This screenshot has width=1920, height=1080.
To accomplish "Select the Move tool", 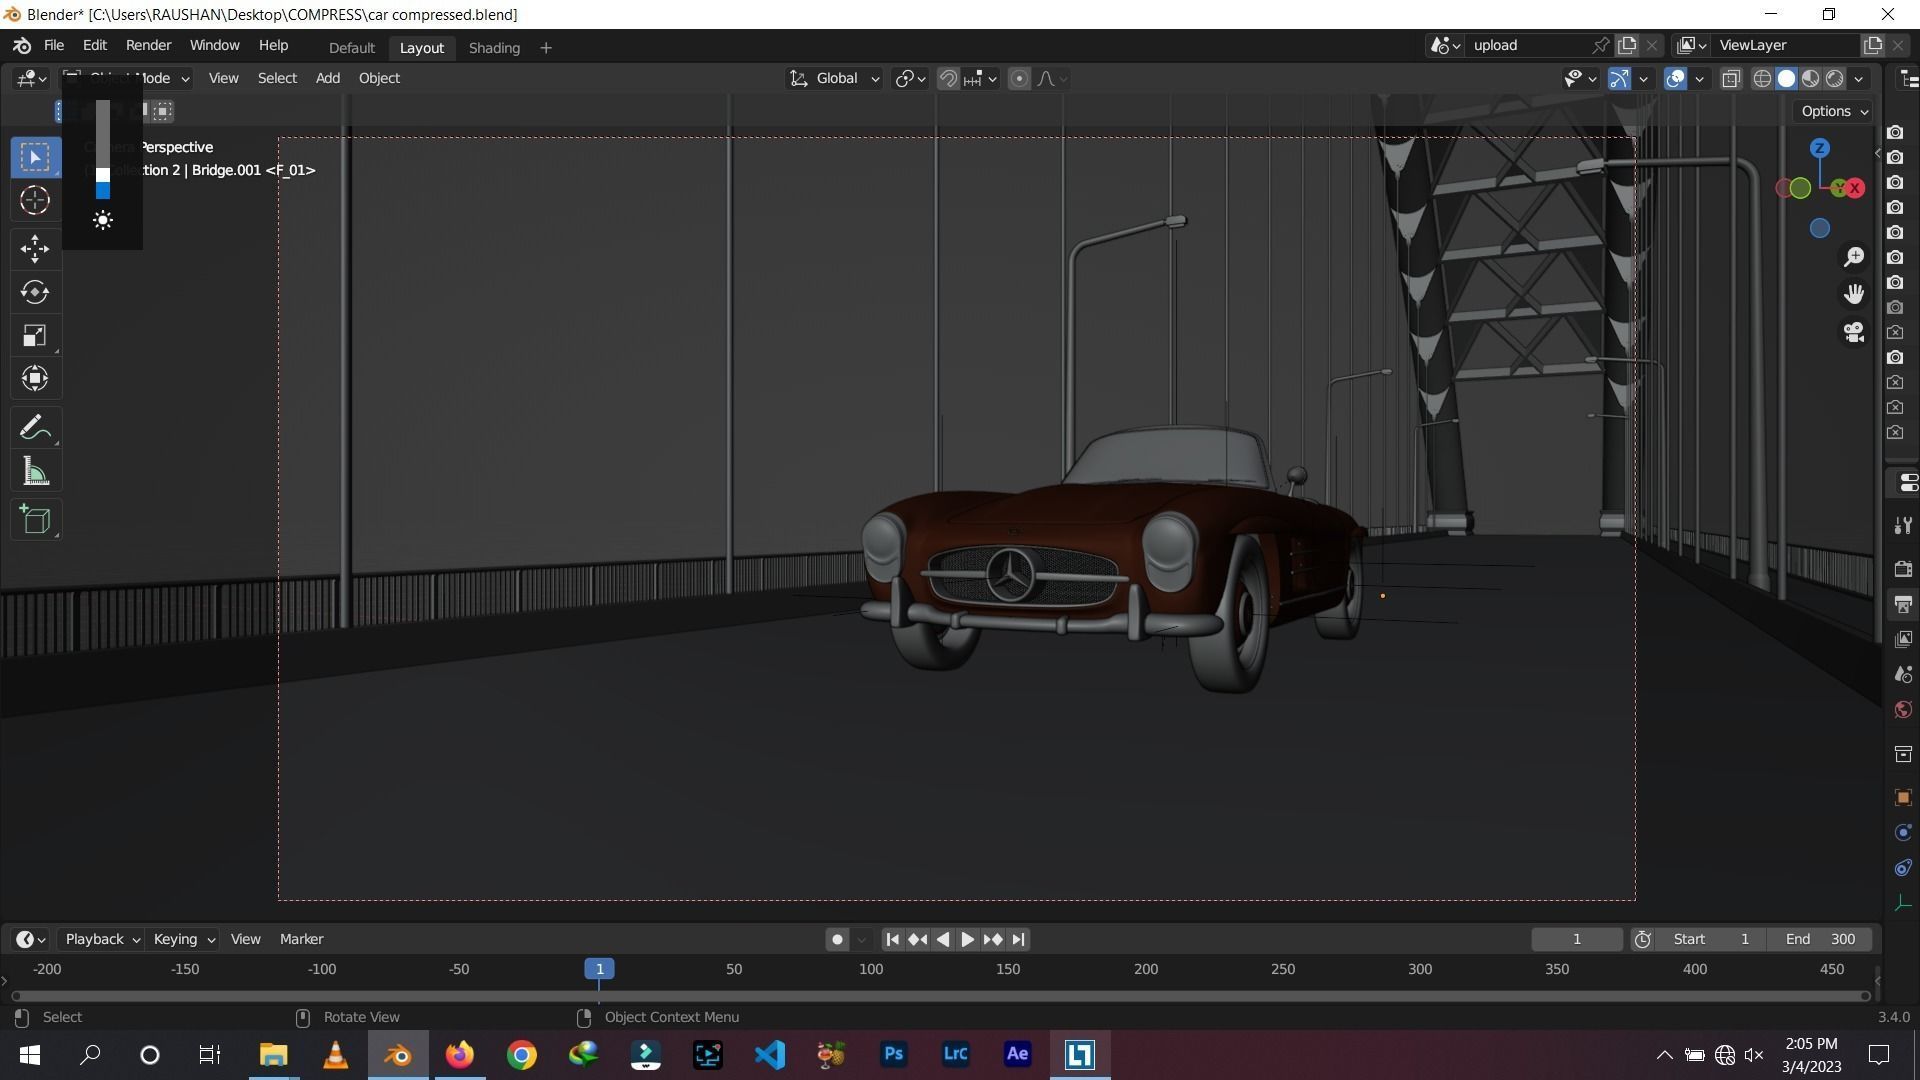I will coord(35,249).
